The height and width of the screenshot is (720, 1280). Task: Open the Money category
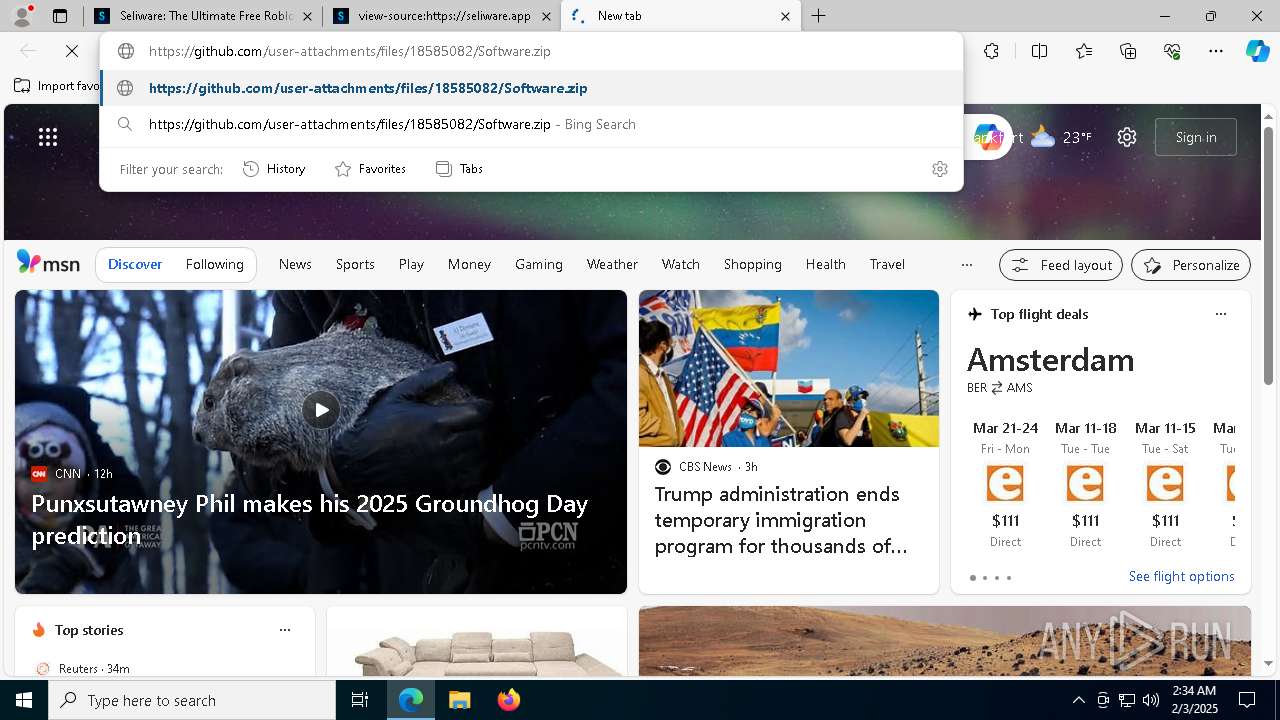pos(469,264)
